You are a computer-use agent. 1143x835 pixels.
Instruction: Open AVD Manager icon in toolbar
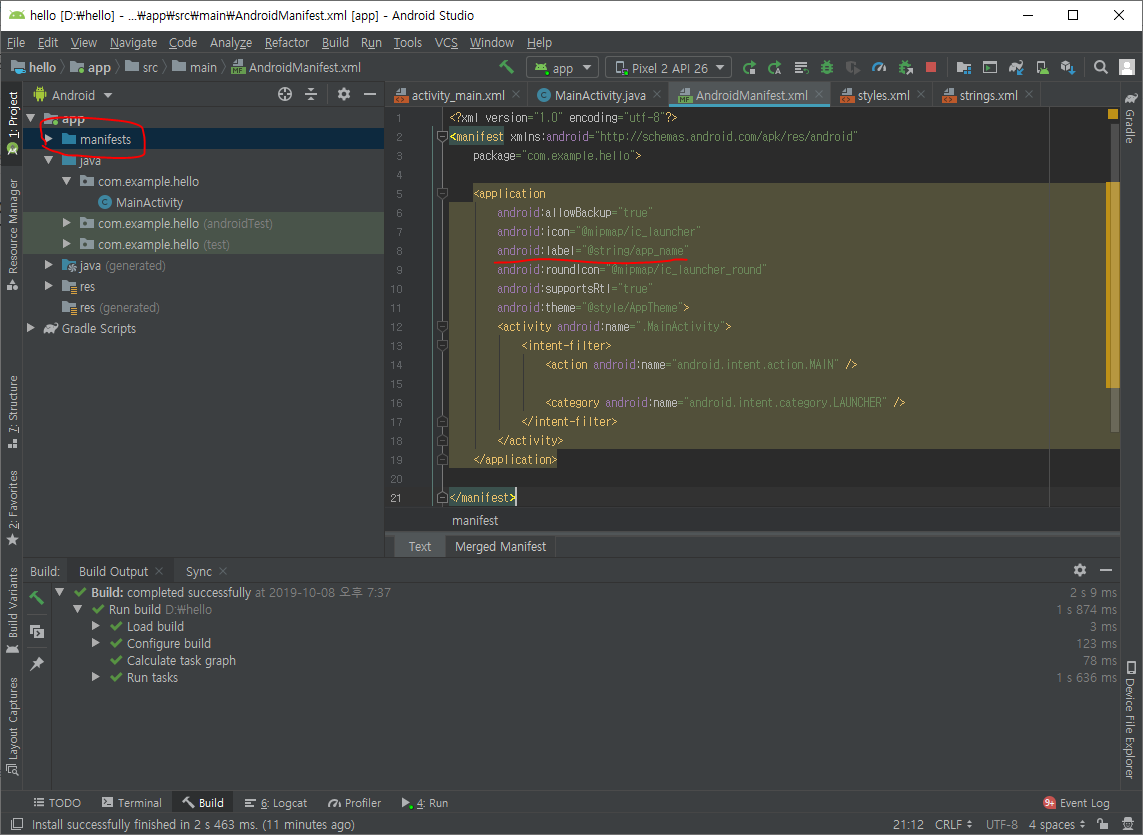pos(1042,68)
